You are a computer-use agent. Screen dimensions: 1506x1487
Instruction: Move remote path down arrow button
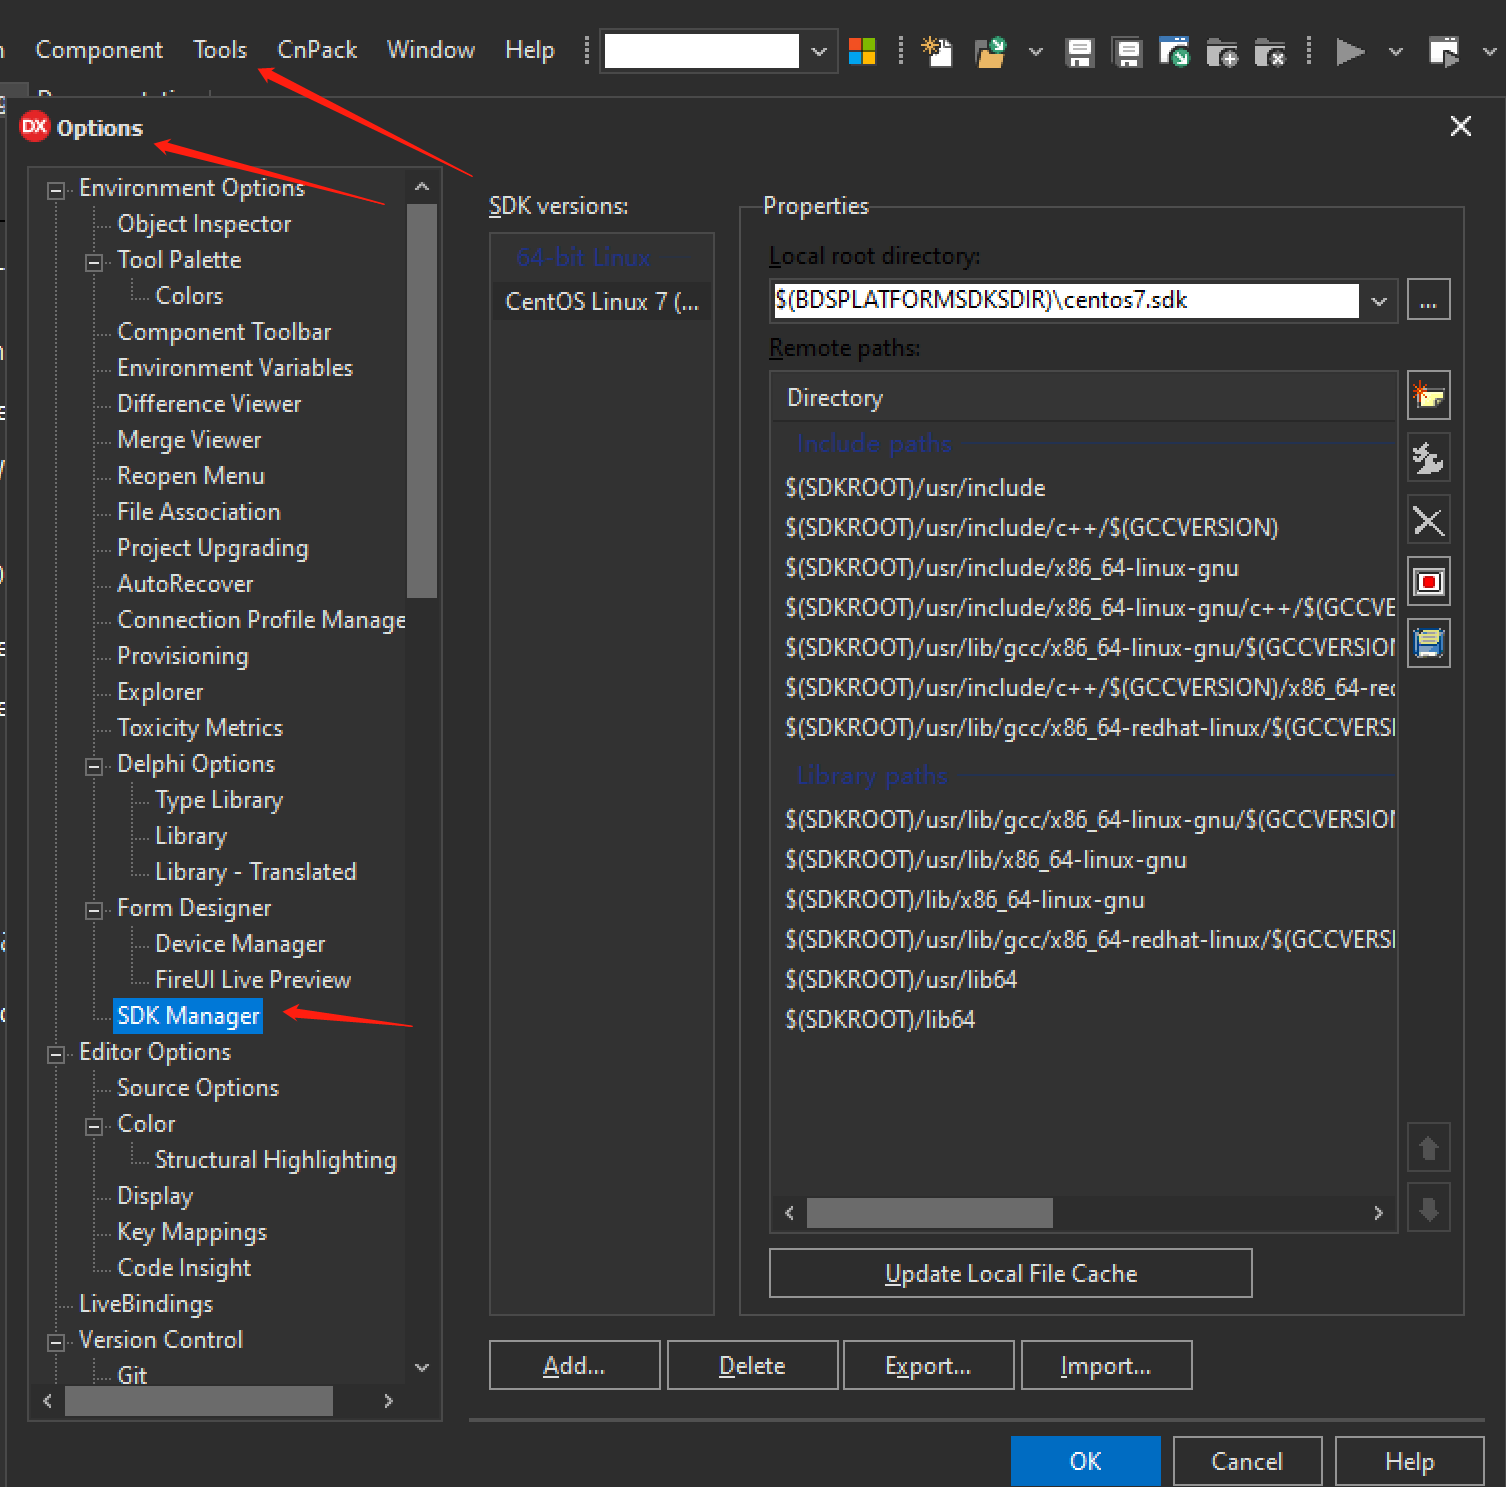(x=1428, y=1210)
